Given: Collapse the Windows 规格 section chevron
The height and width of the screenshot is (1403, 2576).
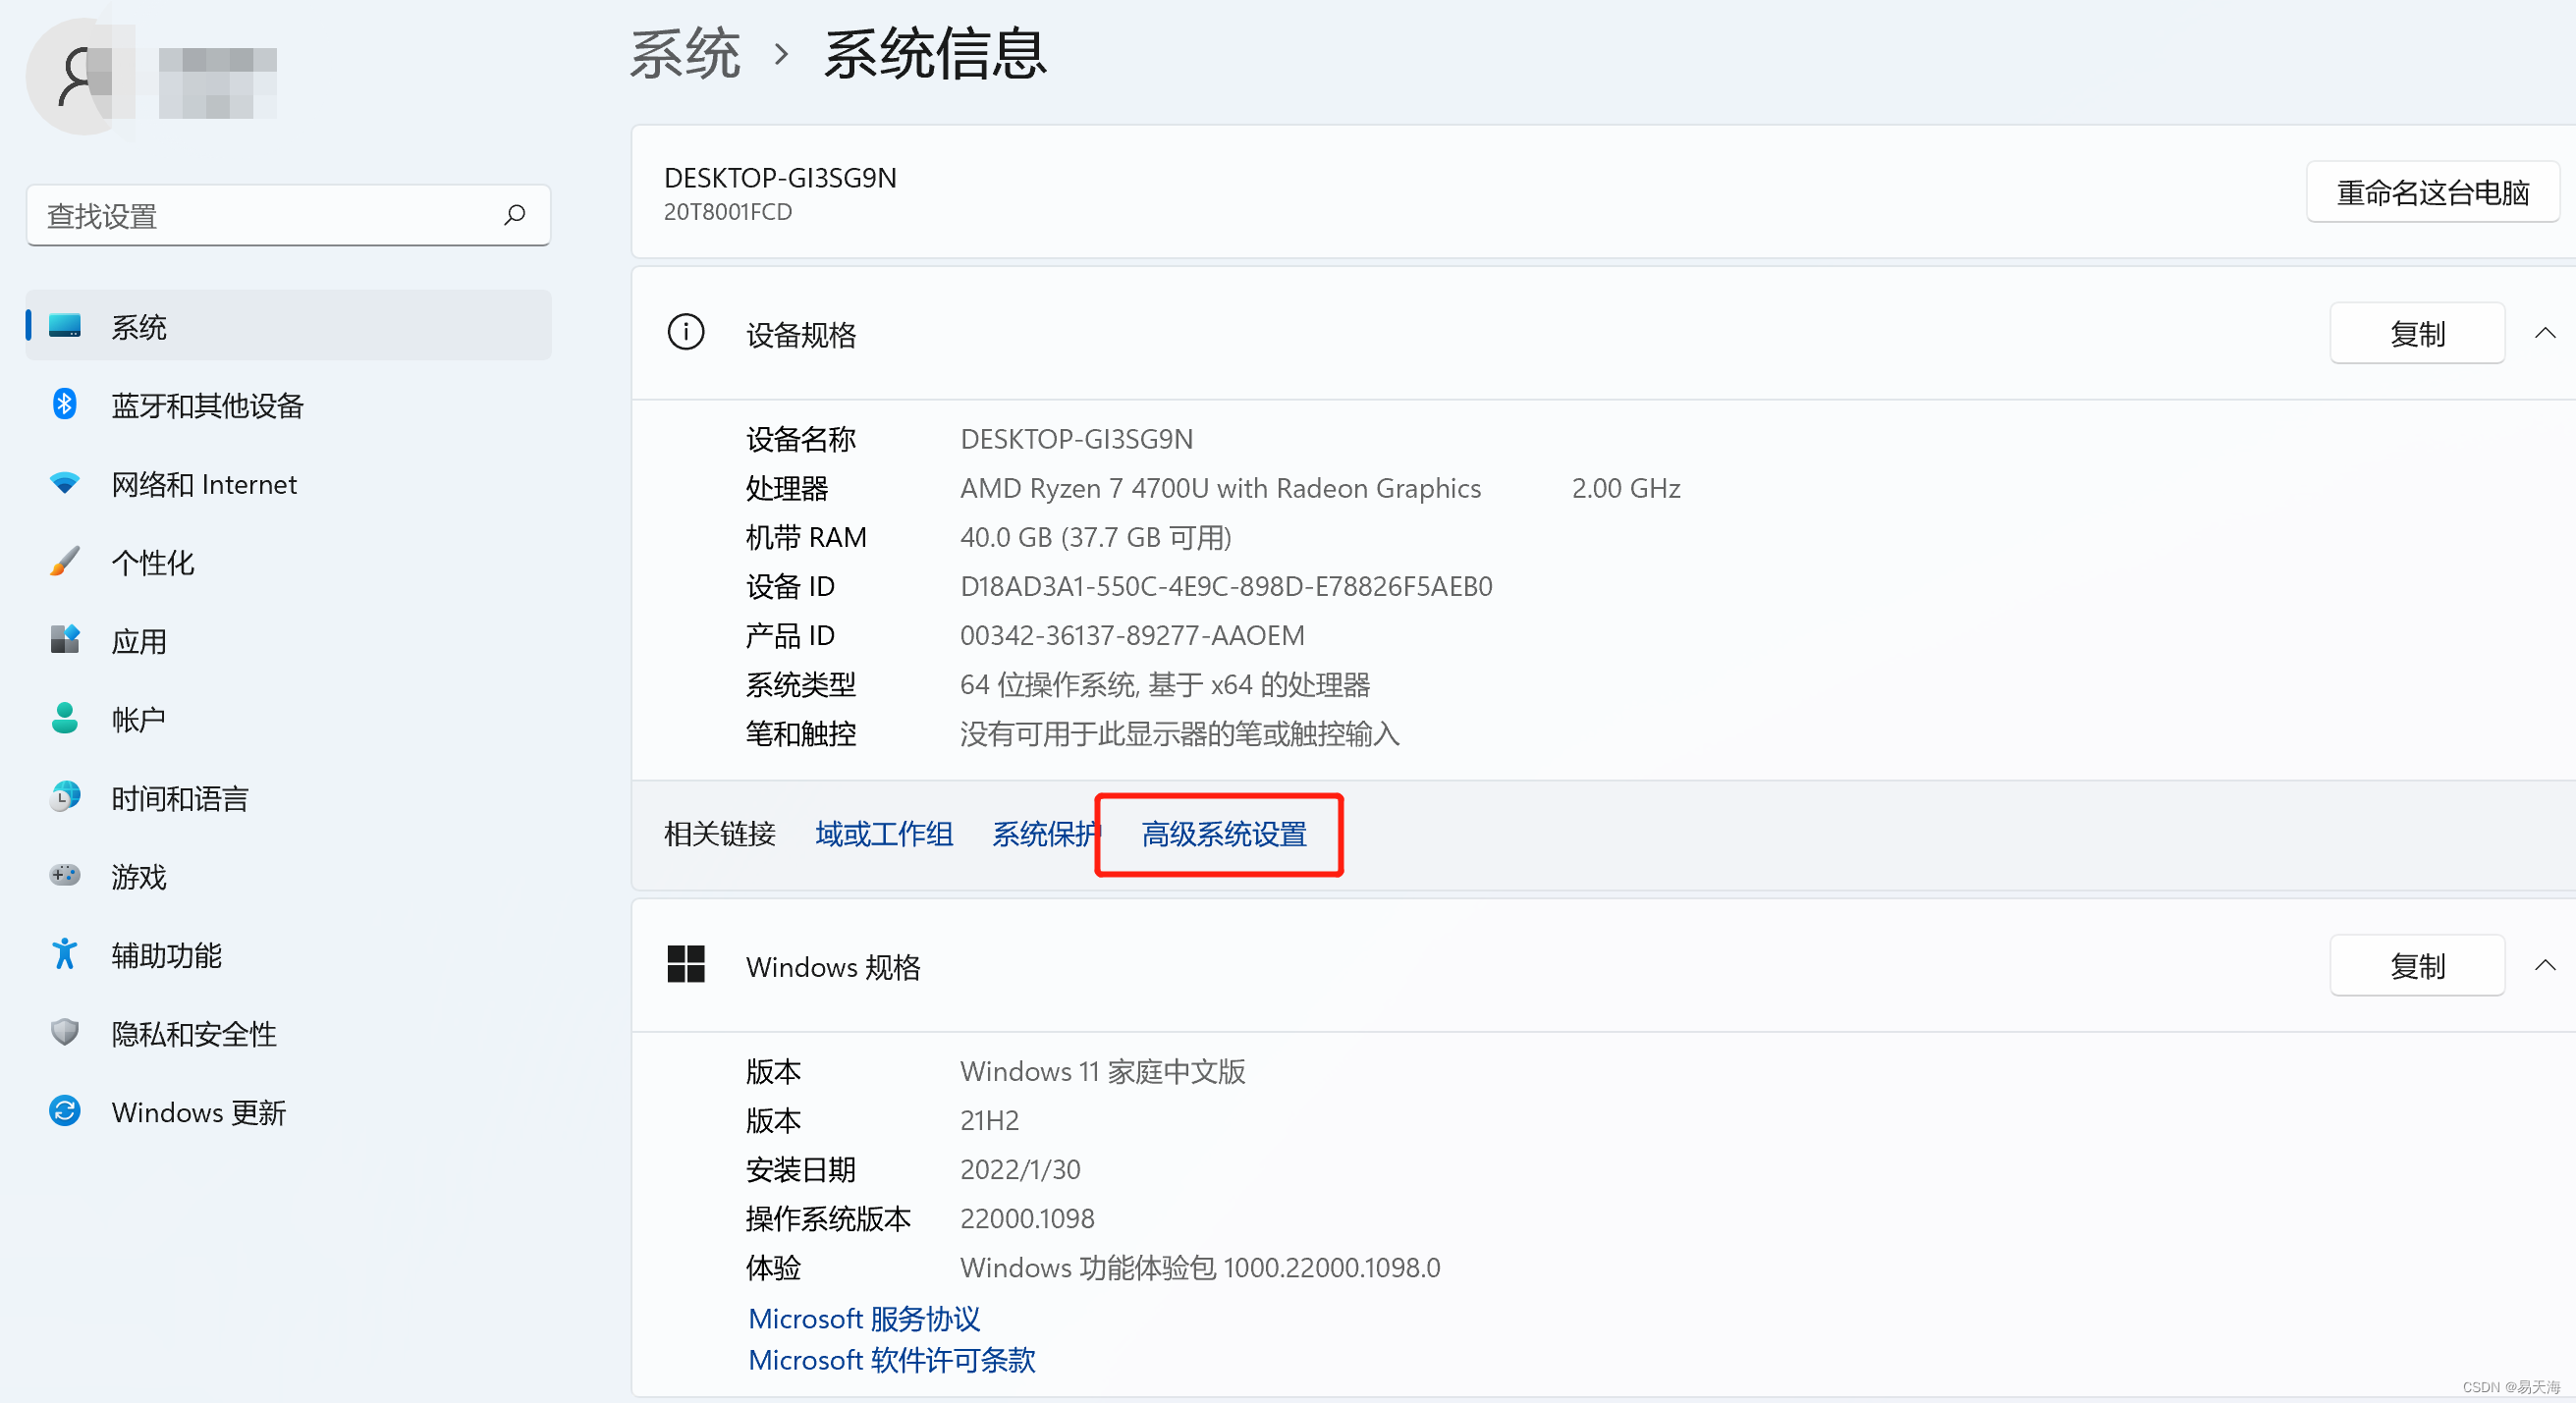Looking at the screenshot, I should pos(2546,965).
